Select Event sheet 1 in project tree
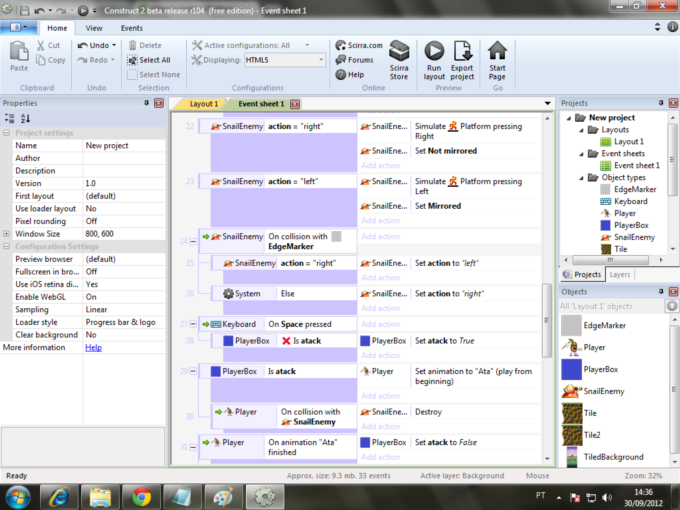Image resolution: width=680 pixels, height=510 pixels. pyautogui.click(x=630, y=165)
